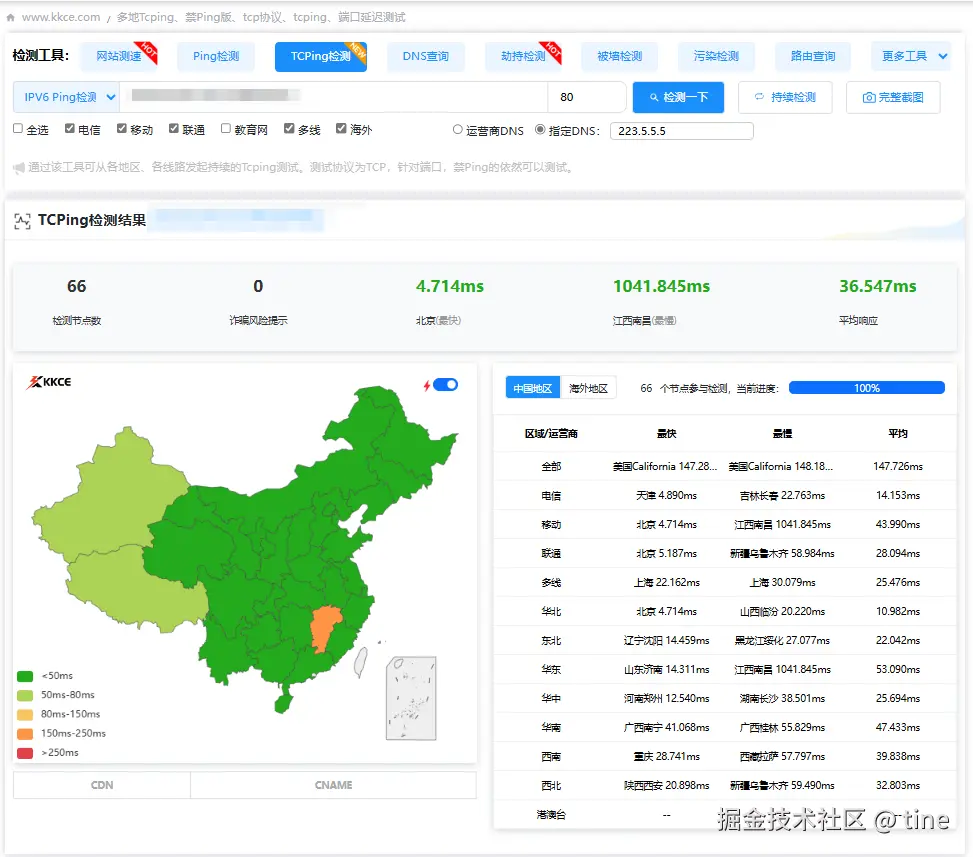Viewport: 973px width, 857px height.
Task: Click the port field showing 80
Action: coord(586,97)
